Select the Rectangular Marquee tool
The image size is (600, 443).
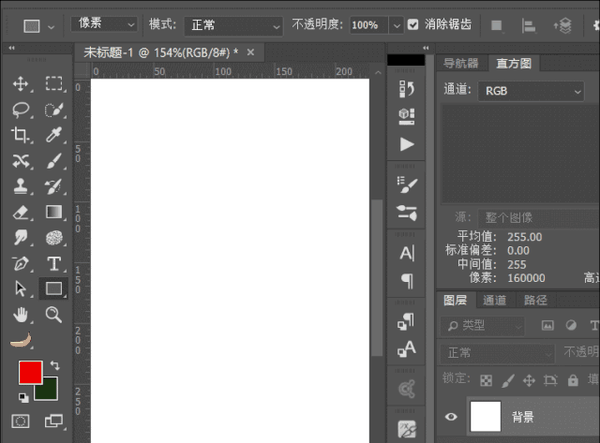point(54,83)
